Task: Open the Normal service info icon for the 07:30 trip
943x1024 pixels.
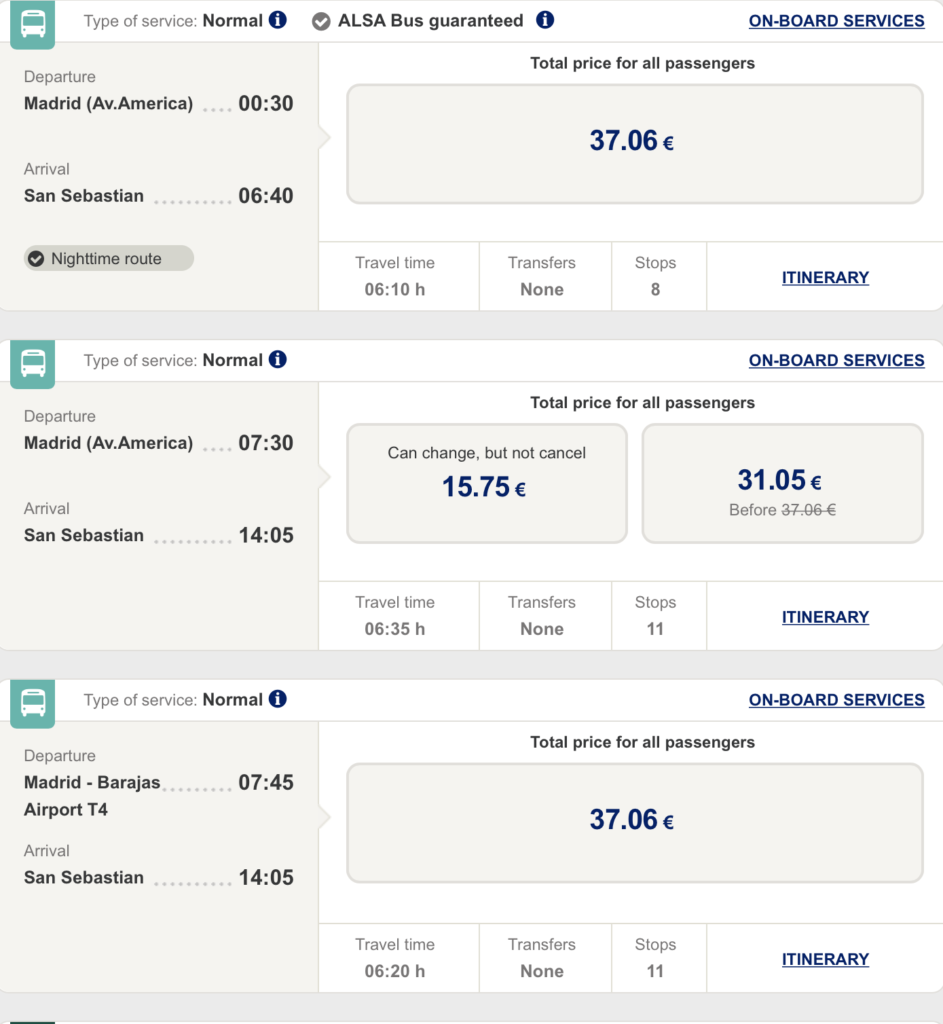Action: tap(278, 360)
